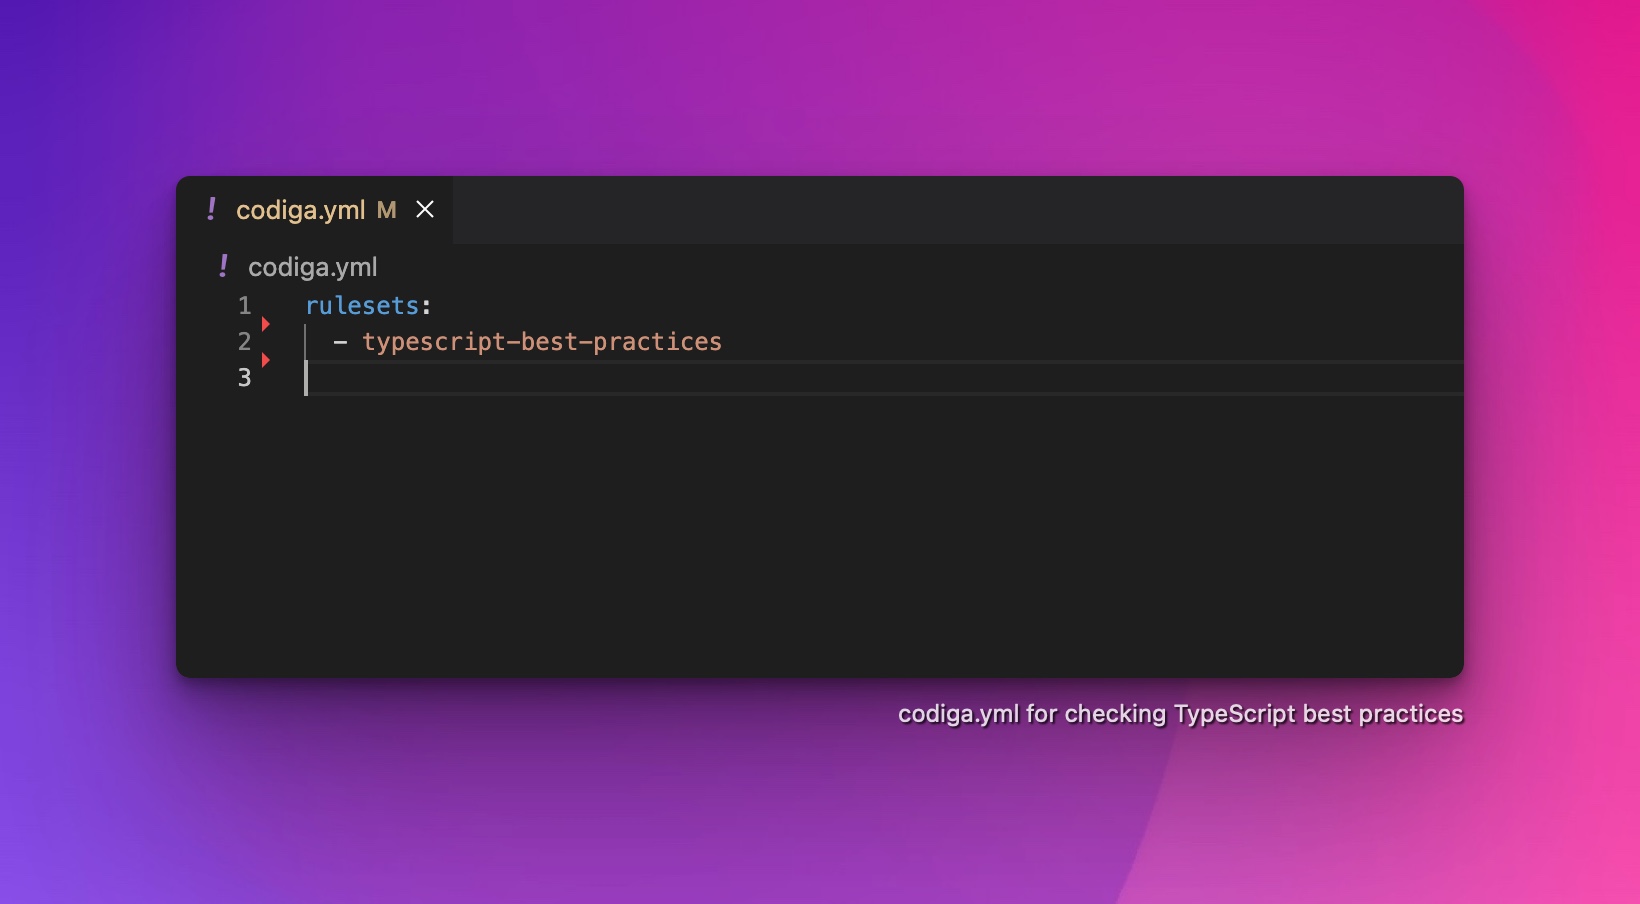Click the red change marker beside line 3
The width and height of the screenshot is (1640, 904).
tap(266, 360)
